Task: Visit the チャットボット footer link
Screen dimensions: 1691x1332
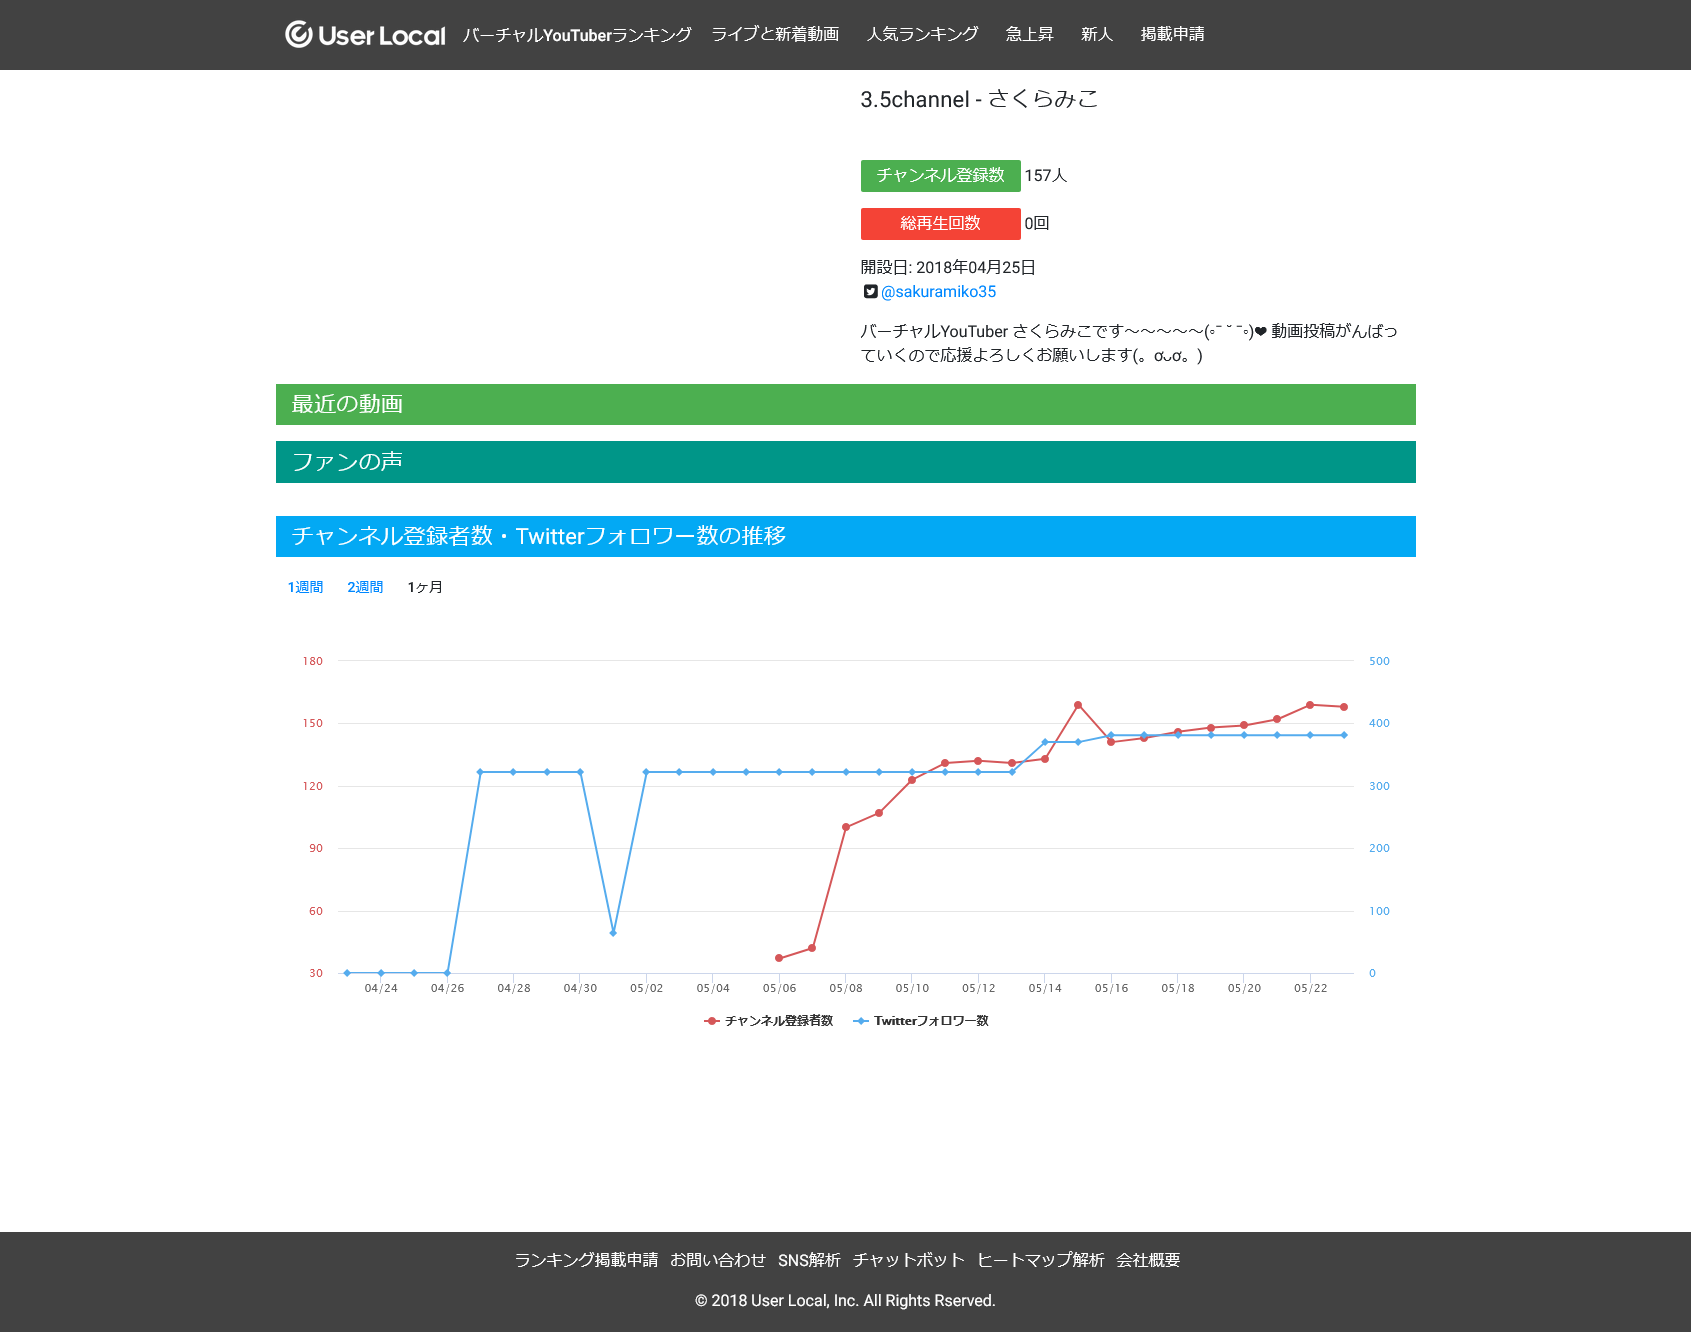Action: tap(908, 1260)
